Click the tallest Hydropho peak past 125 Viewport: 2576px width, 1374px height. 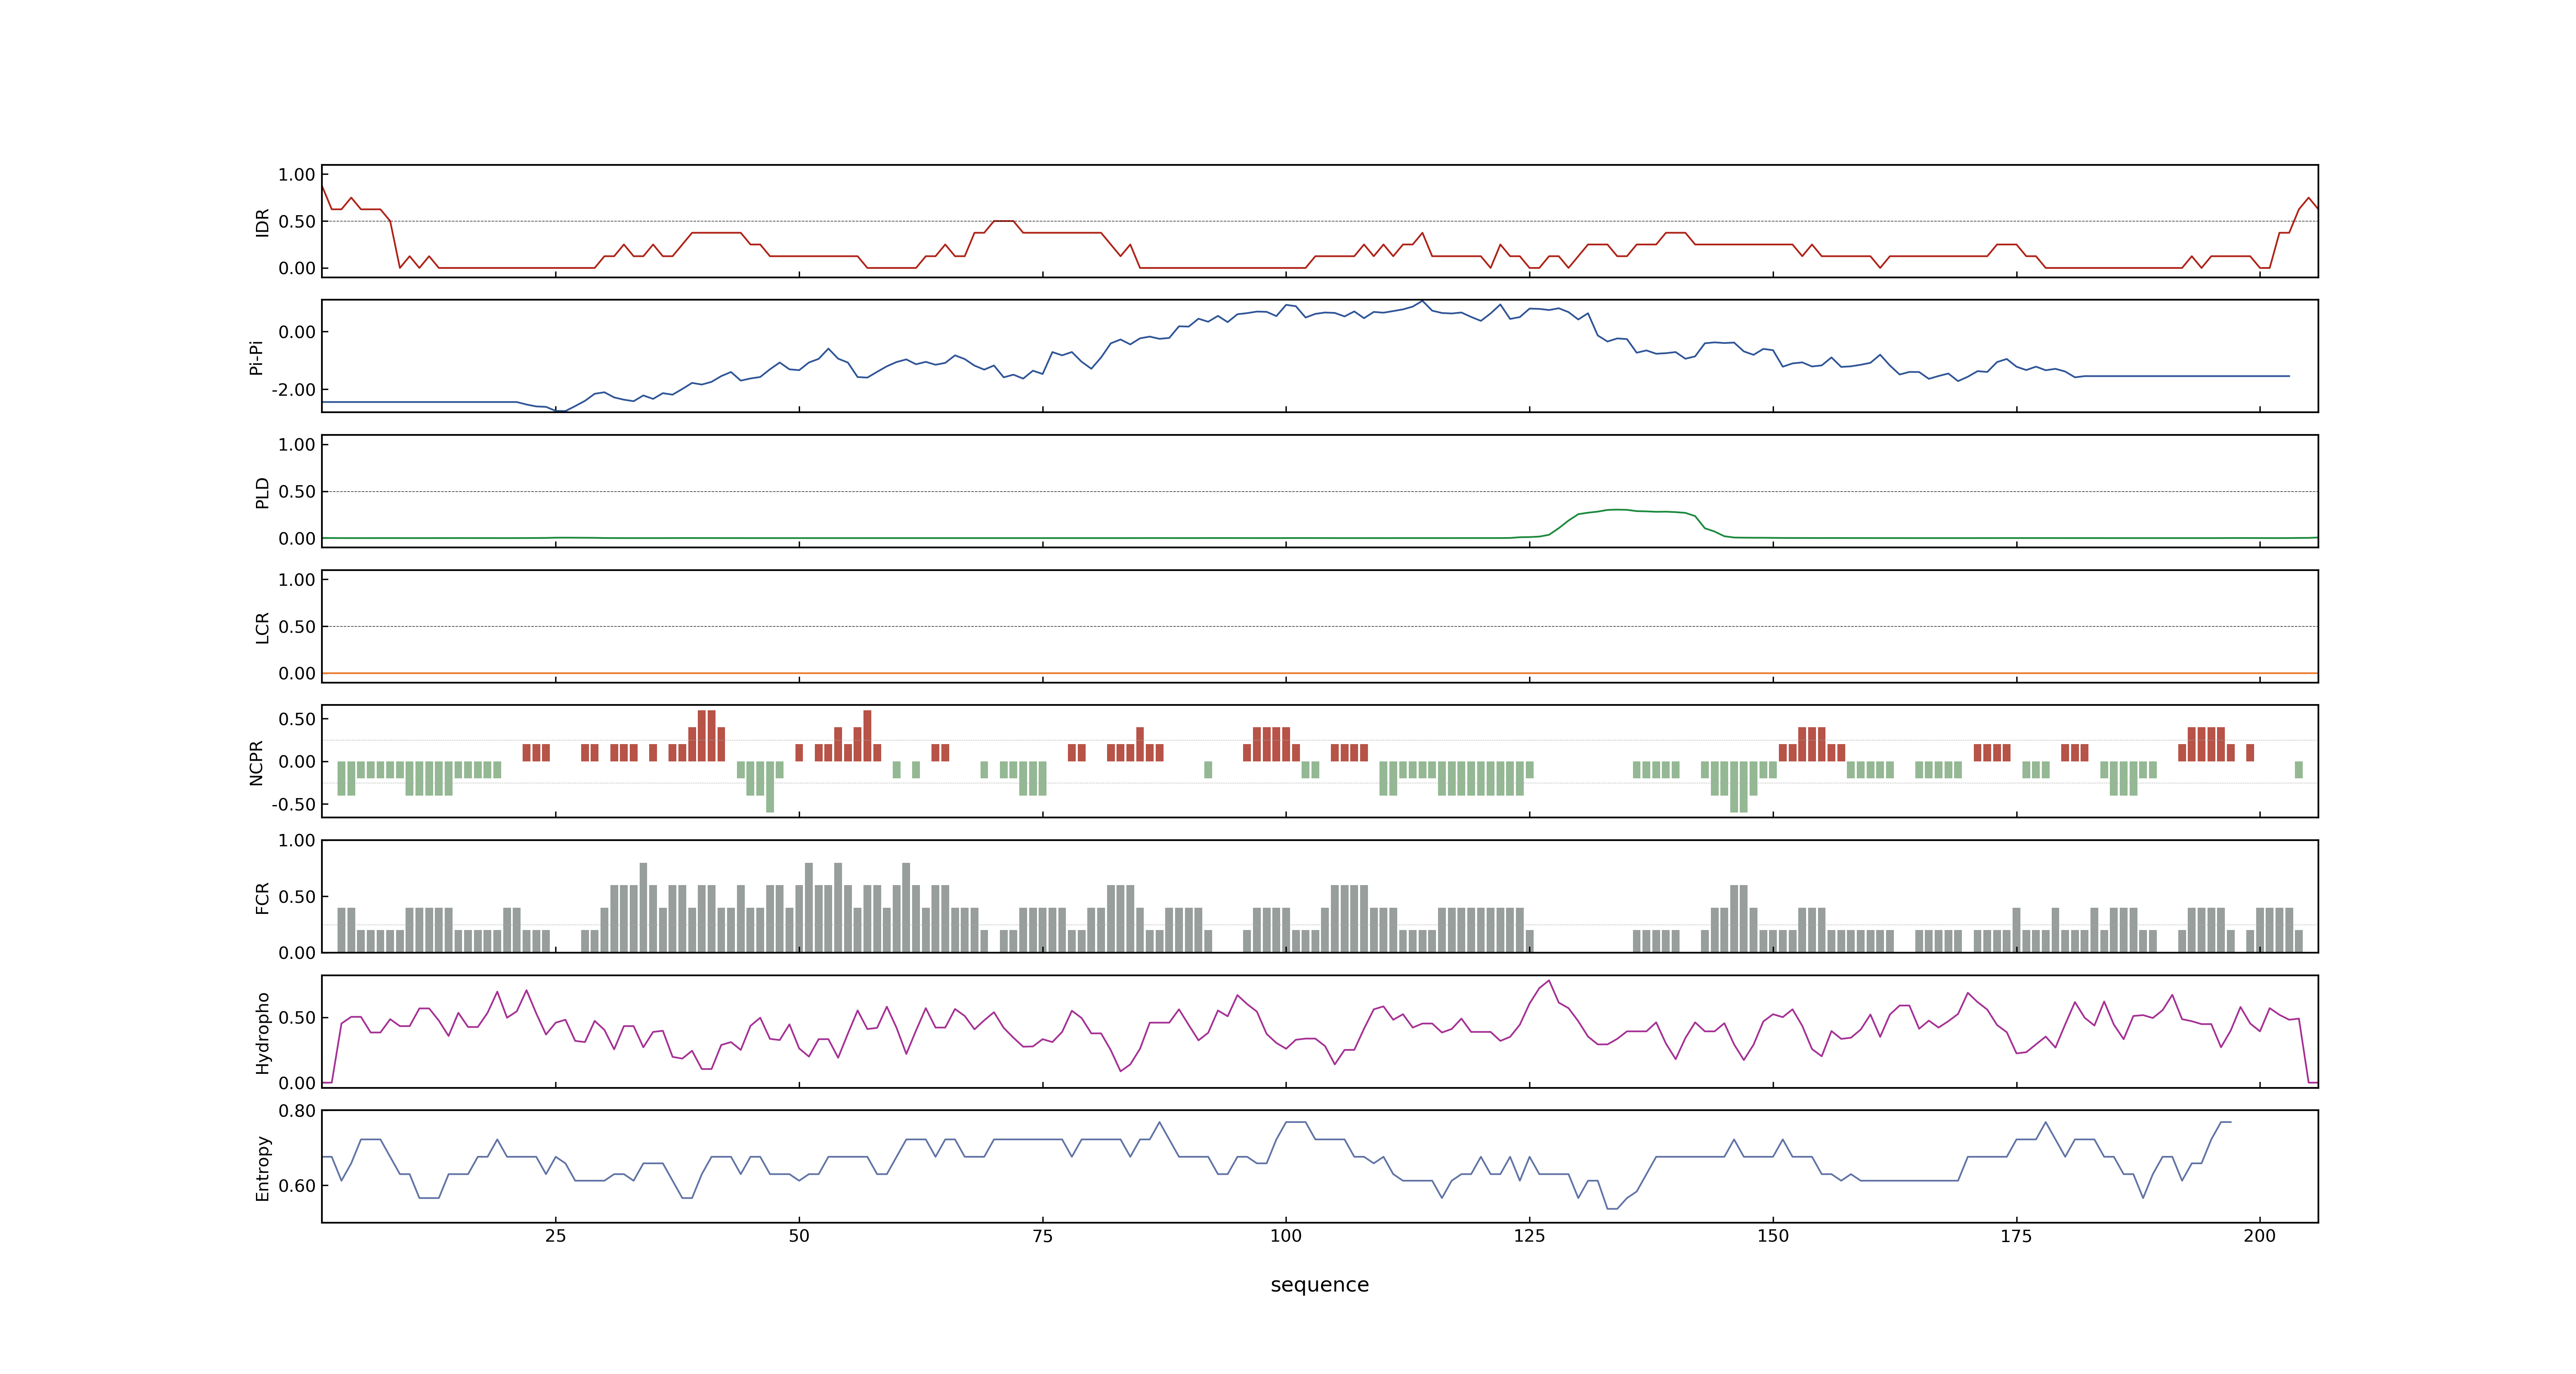tap(1549, 981)
